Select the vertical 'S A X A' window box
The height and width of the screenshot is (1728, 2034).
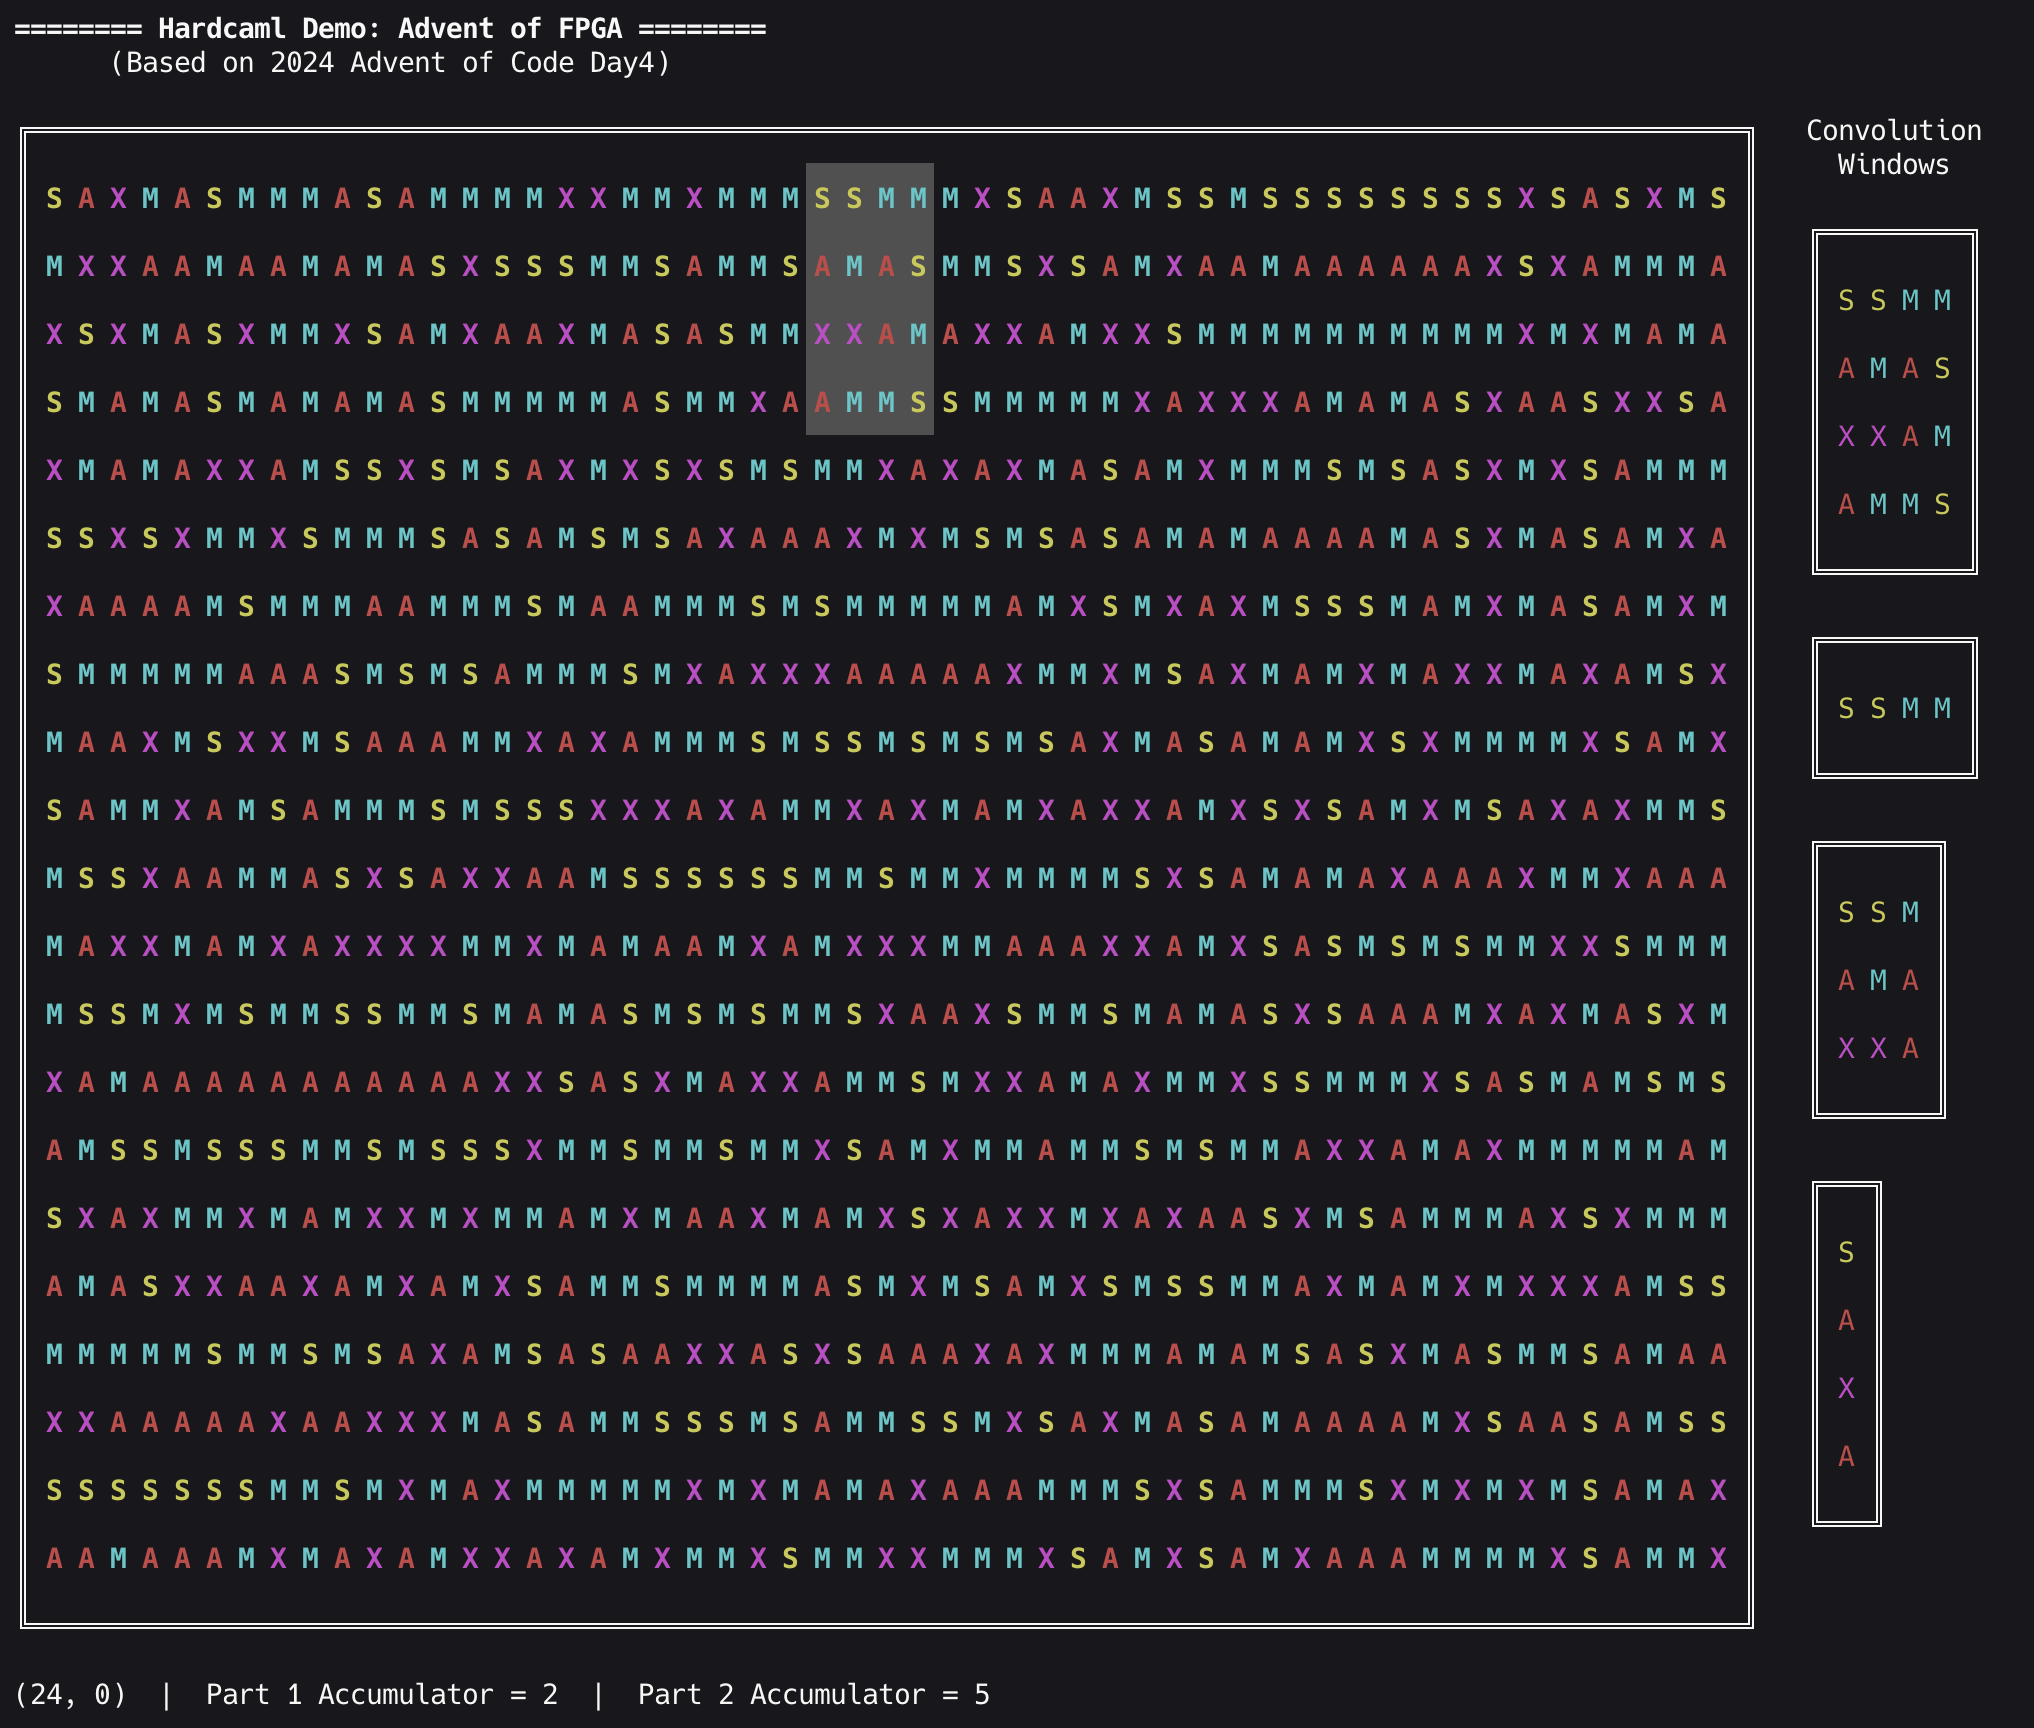[x=1846, y=1354]
